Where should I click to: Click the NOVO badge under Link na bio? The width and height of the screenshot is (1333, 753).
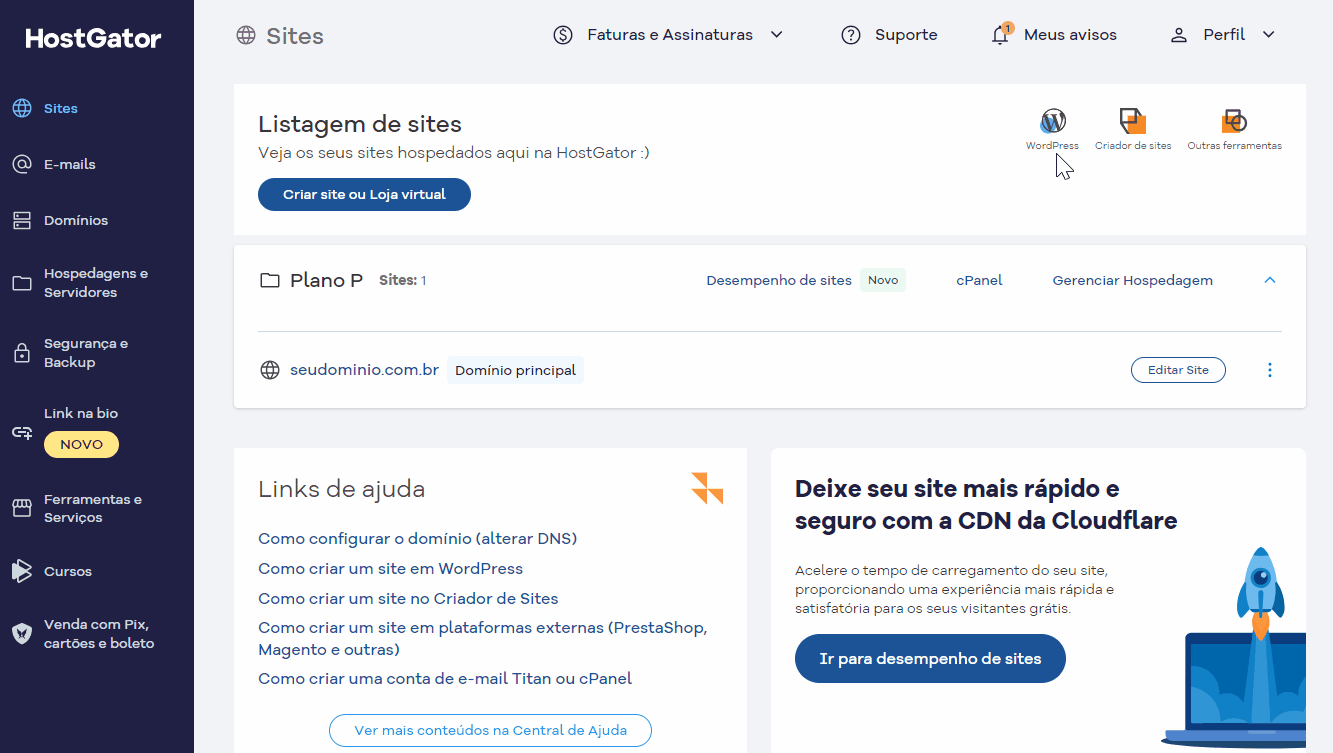(81, 444)
